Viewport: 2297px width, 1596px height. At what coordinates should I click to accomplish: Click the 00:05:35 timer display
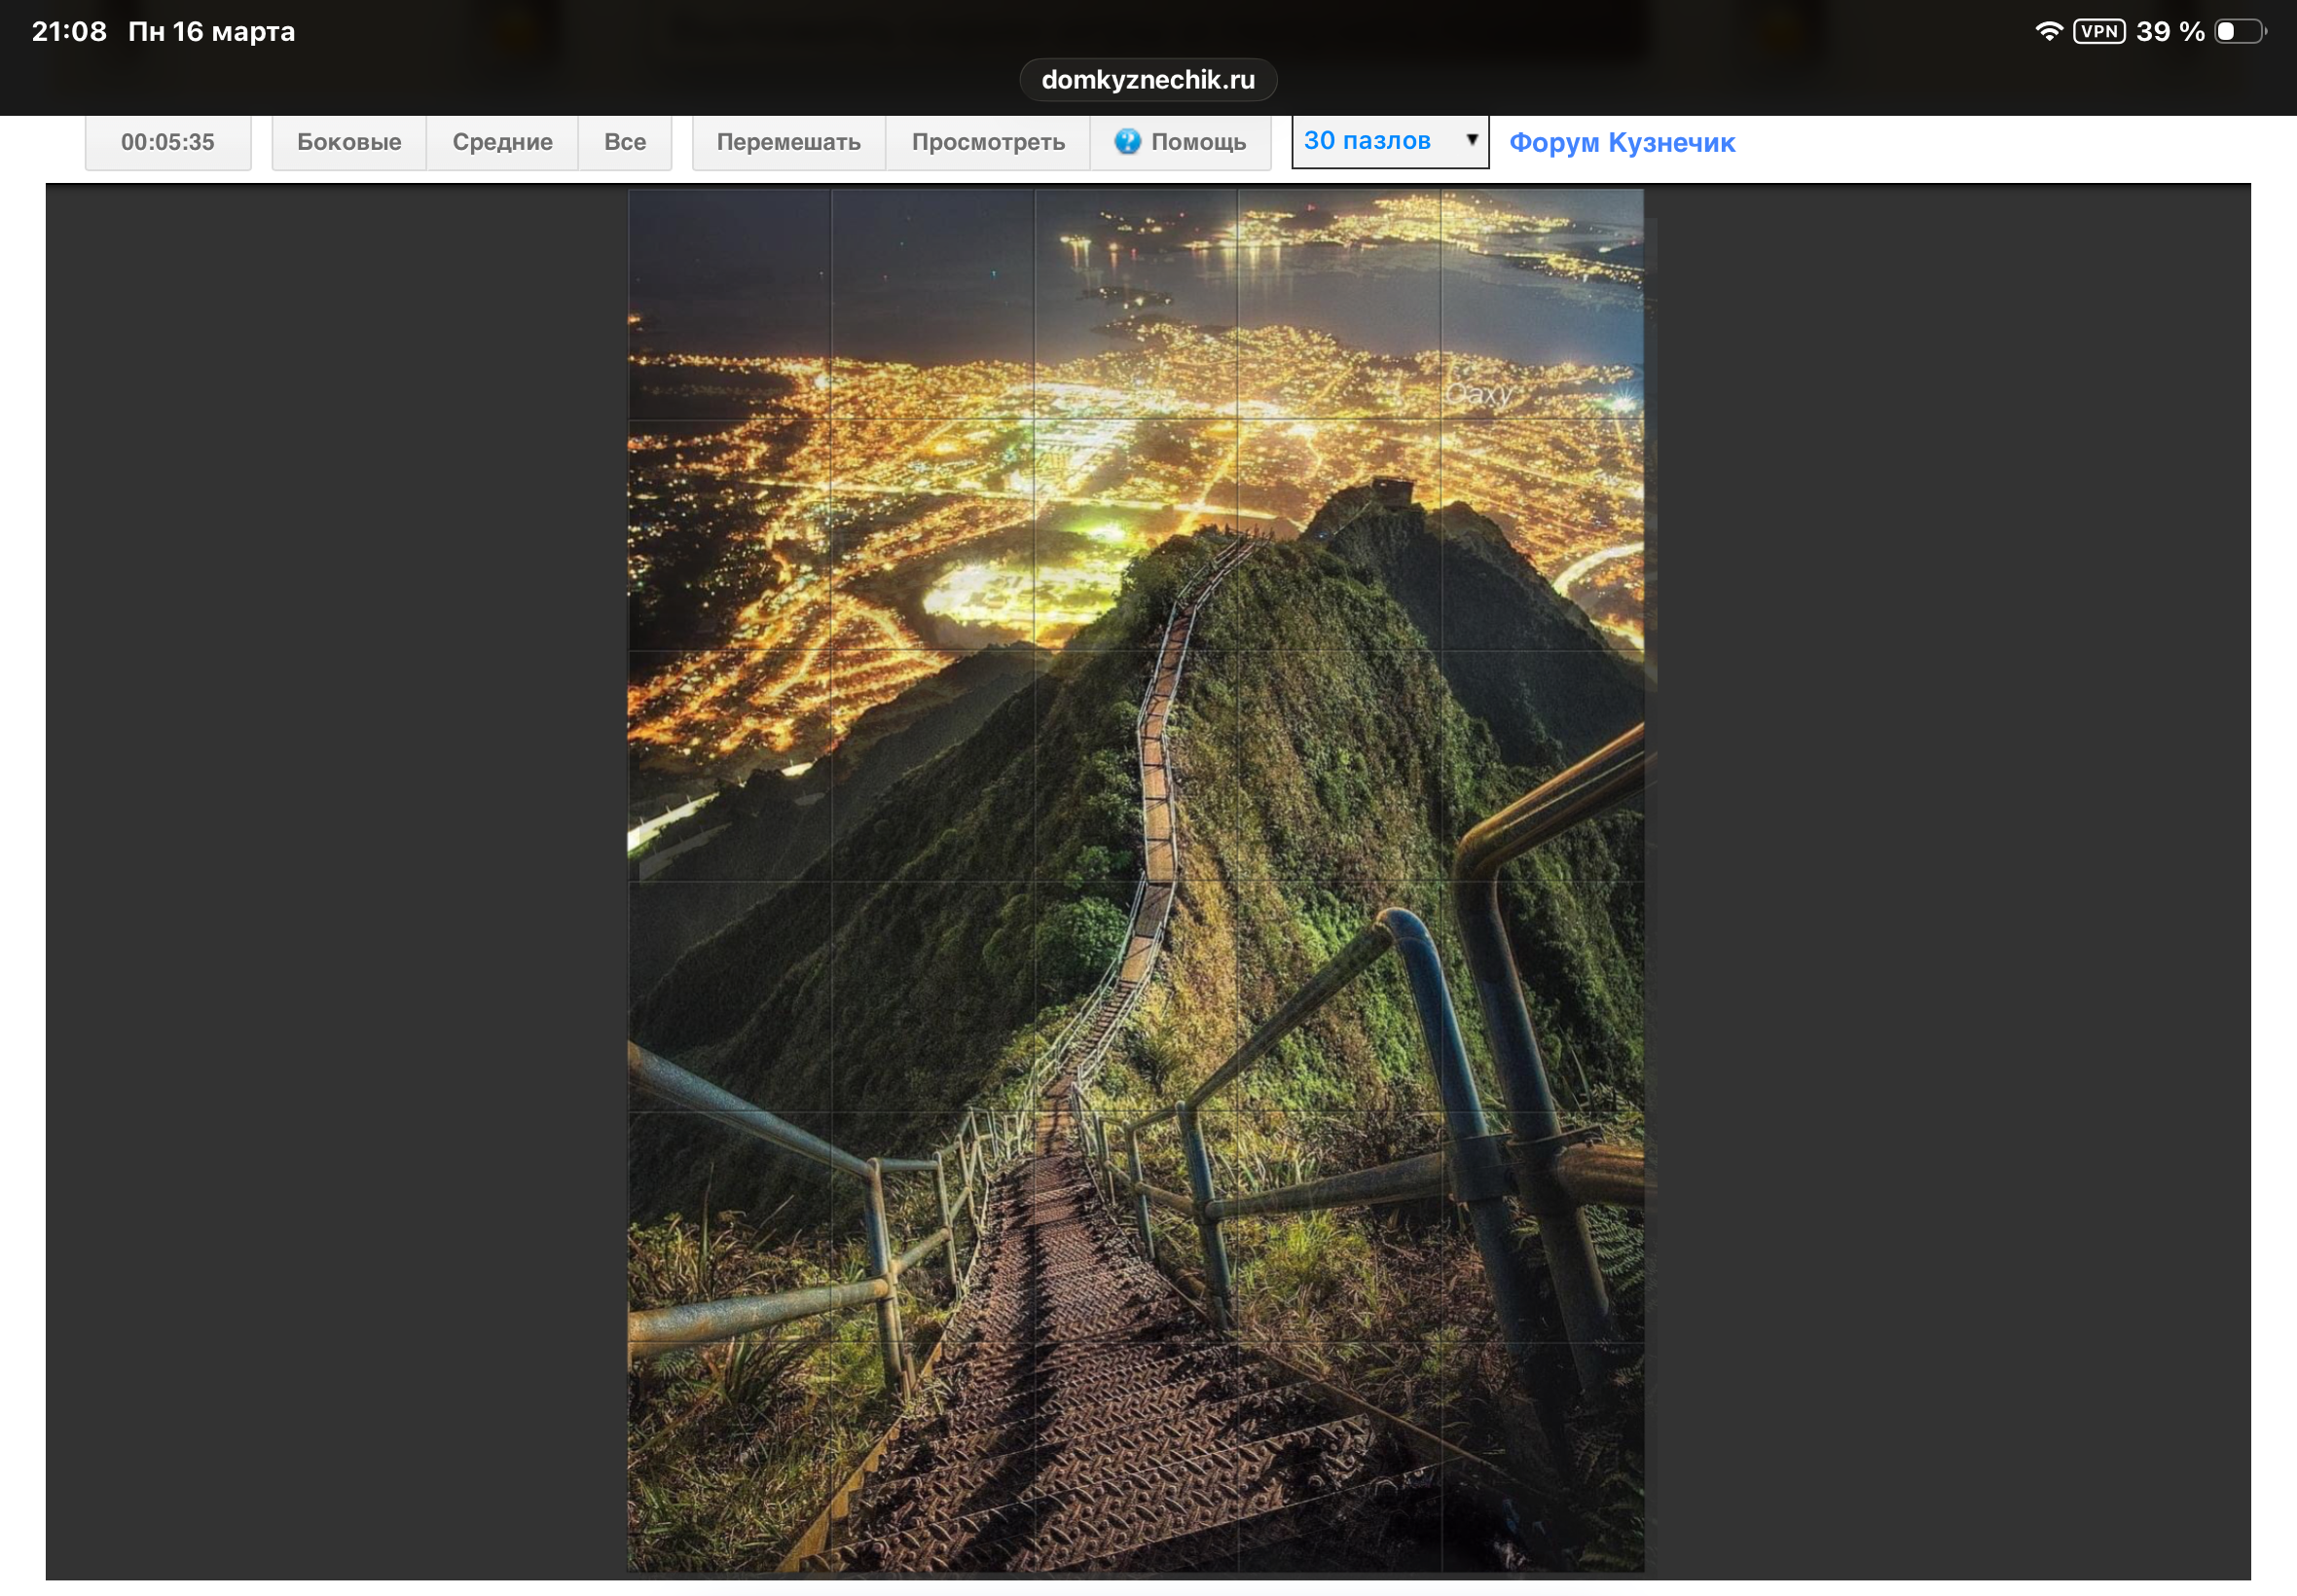tap(168, 142)
